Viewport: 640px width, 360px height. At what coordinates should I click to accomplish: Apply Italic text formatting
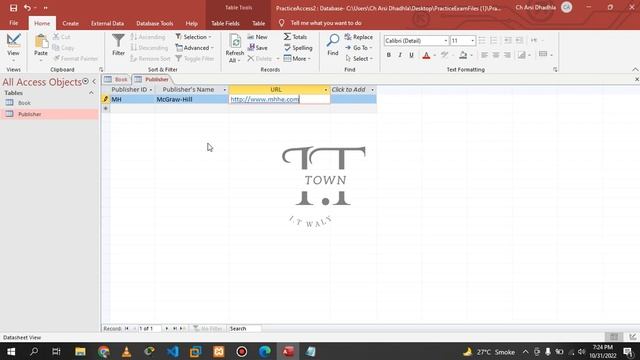click(400, 55)
